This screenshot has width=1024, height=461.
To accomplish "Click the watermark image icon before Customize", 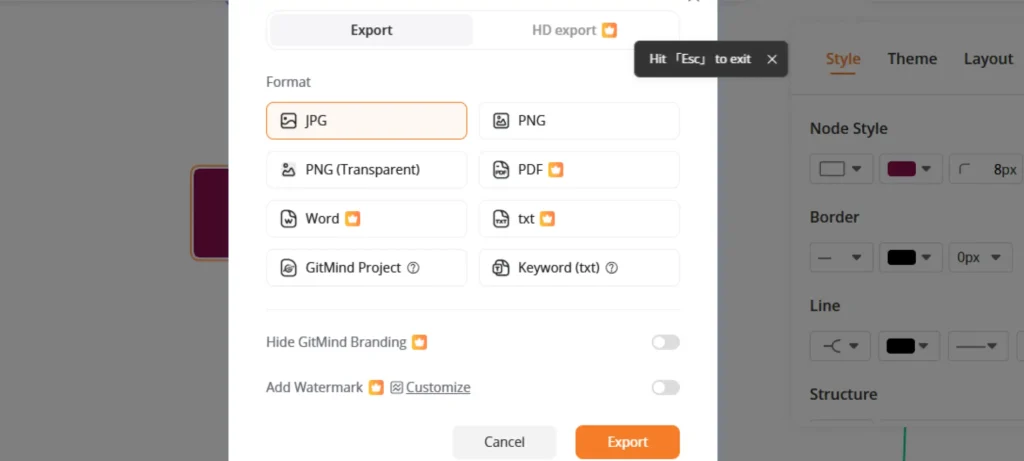I will coord(396,387).
